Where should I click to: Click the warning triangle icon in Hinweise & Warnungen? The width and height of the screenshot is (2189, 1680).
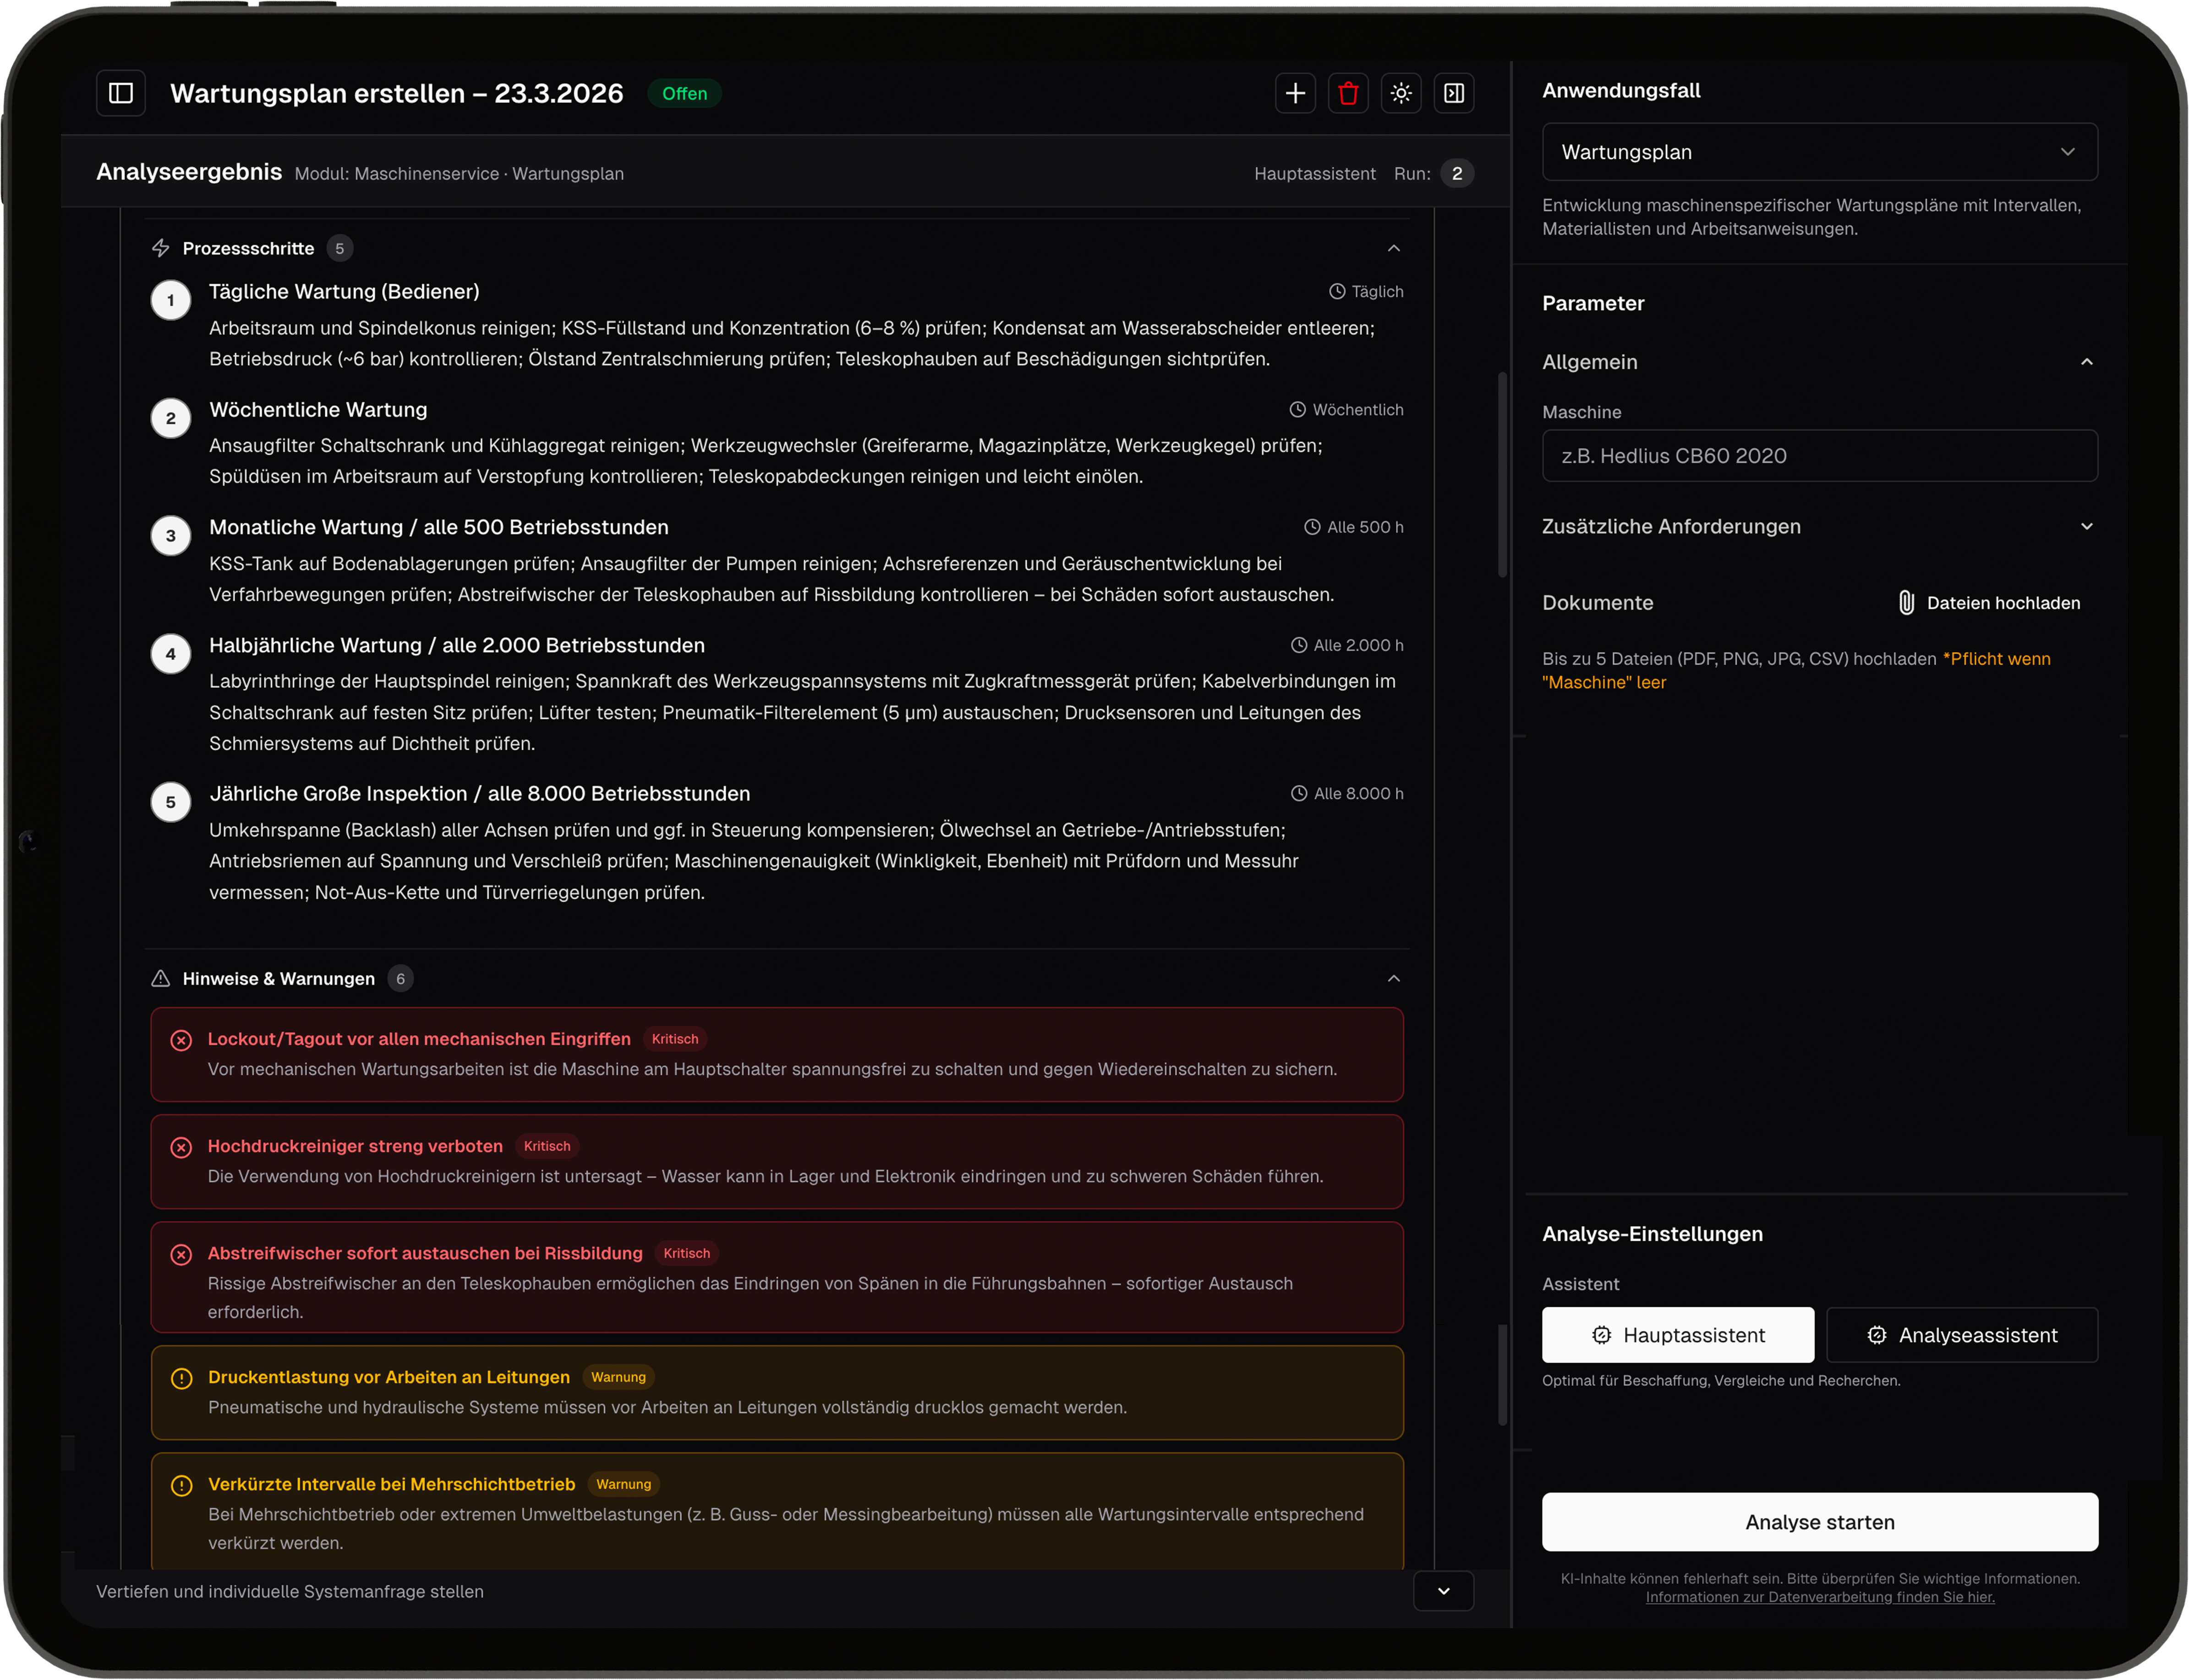tap(160, 978)
